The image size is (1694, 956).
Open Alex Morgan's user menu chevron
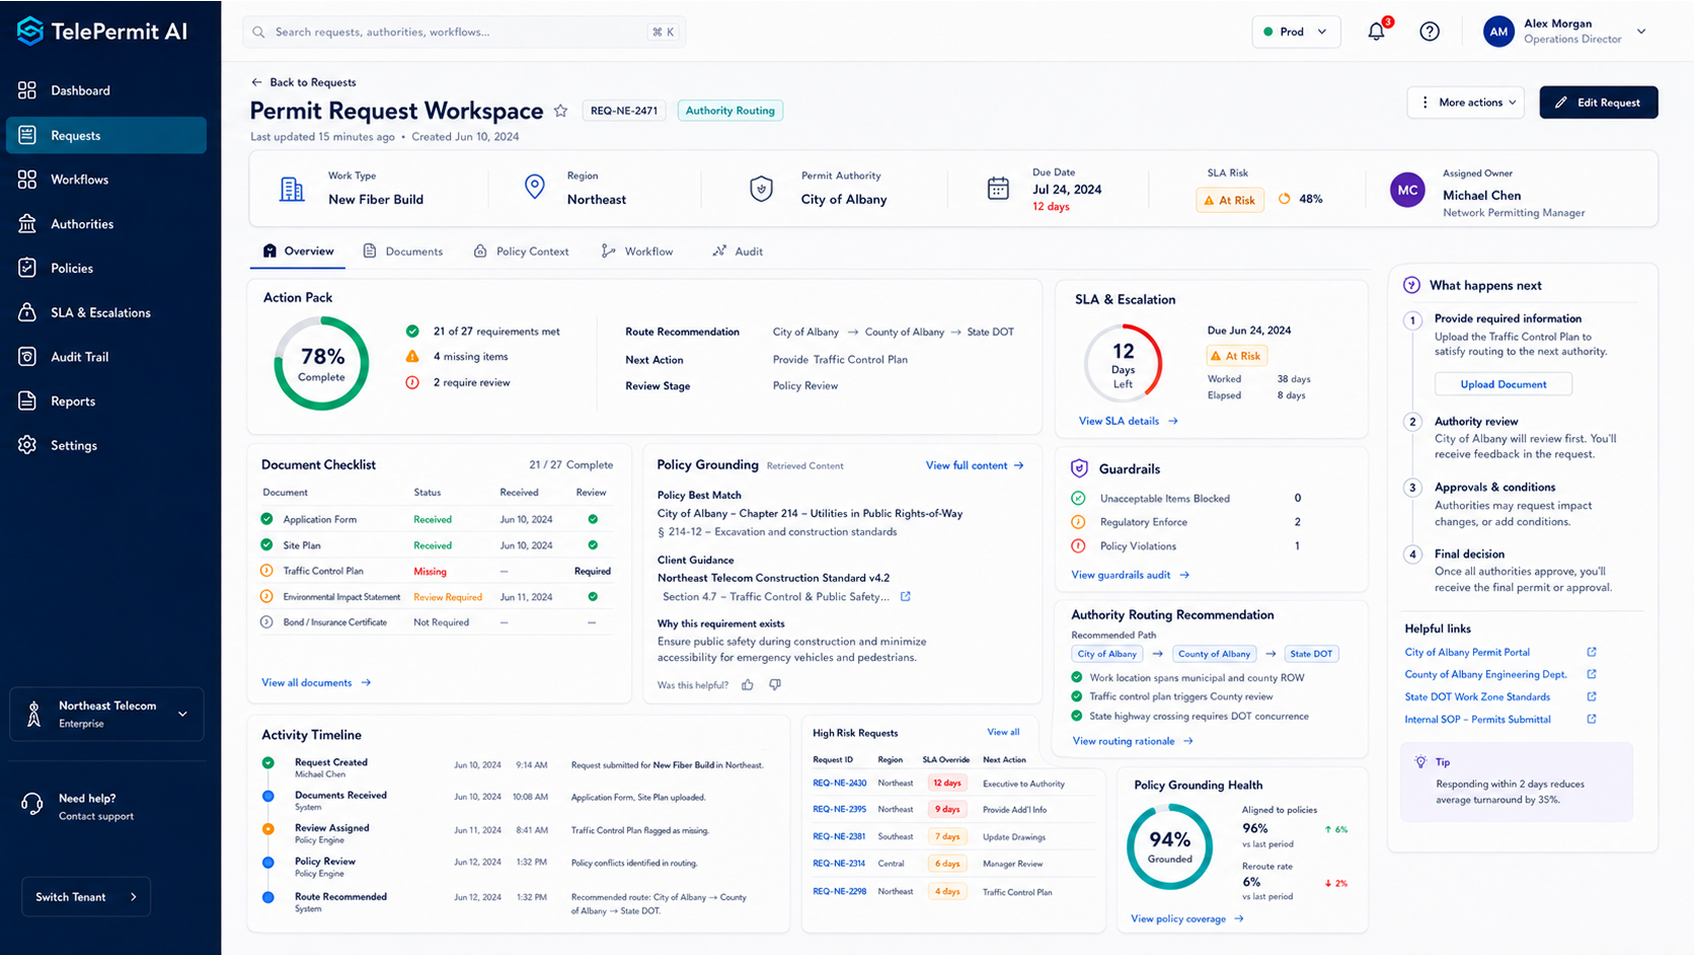click(1641, 31)
